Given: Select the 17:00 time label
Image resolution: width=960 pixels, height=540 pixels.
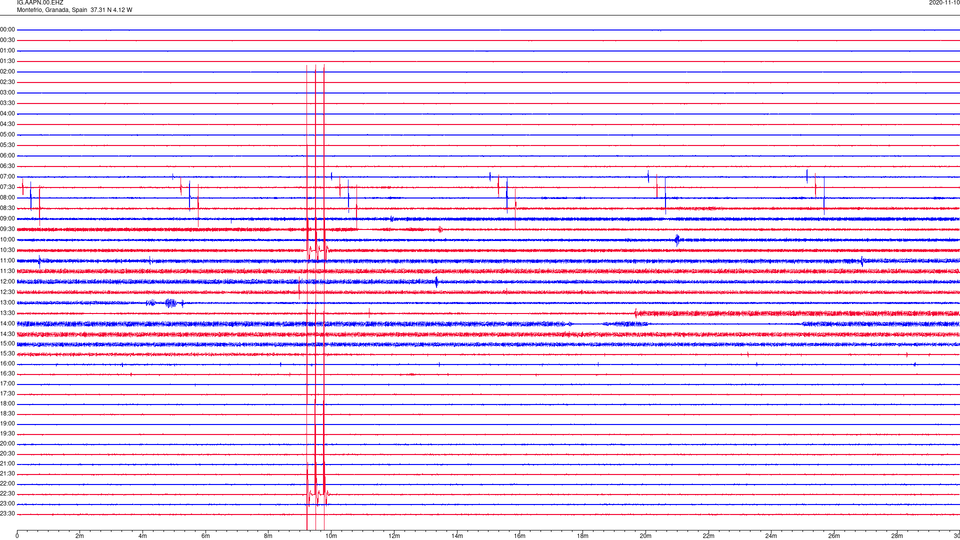Looking at the screenshot, I should (8, 384).
